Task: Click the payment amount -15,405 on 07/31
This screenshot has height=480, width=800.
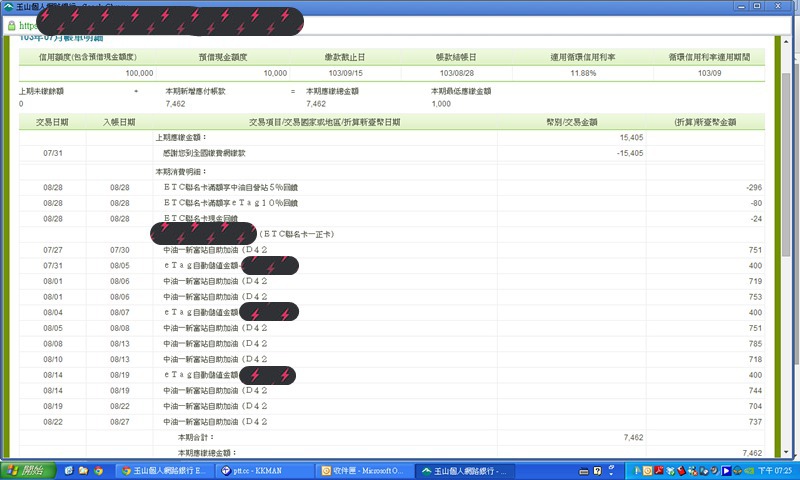Action: pyautogui.click(x=630, y=153)
